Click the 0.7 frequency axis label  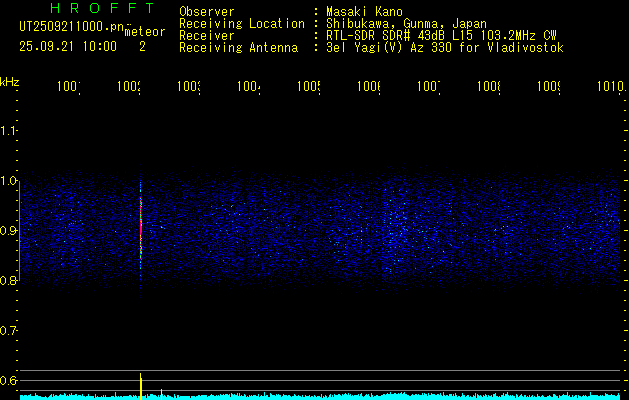click(9, 331)
